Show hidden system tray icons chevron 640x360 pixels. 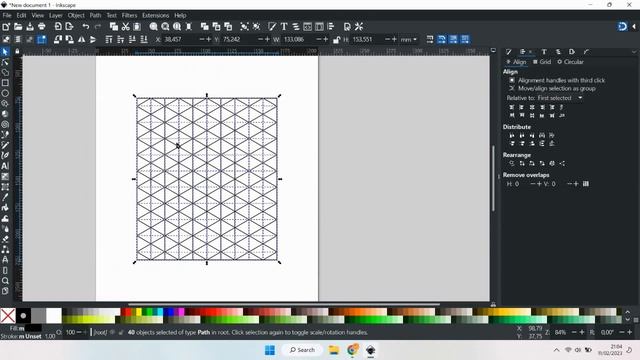pos(556,350)
